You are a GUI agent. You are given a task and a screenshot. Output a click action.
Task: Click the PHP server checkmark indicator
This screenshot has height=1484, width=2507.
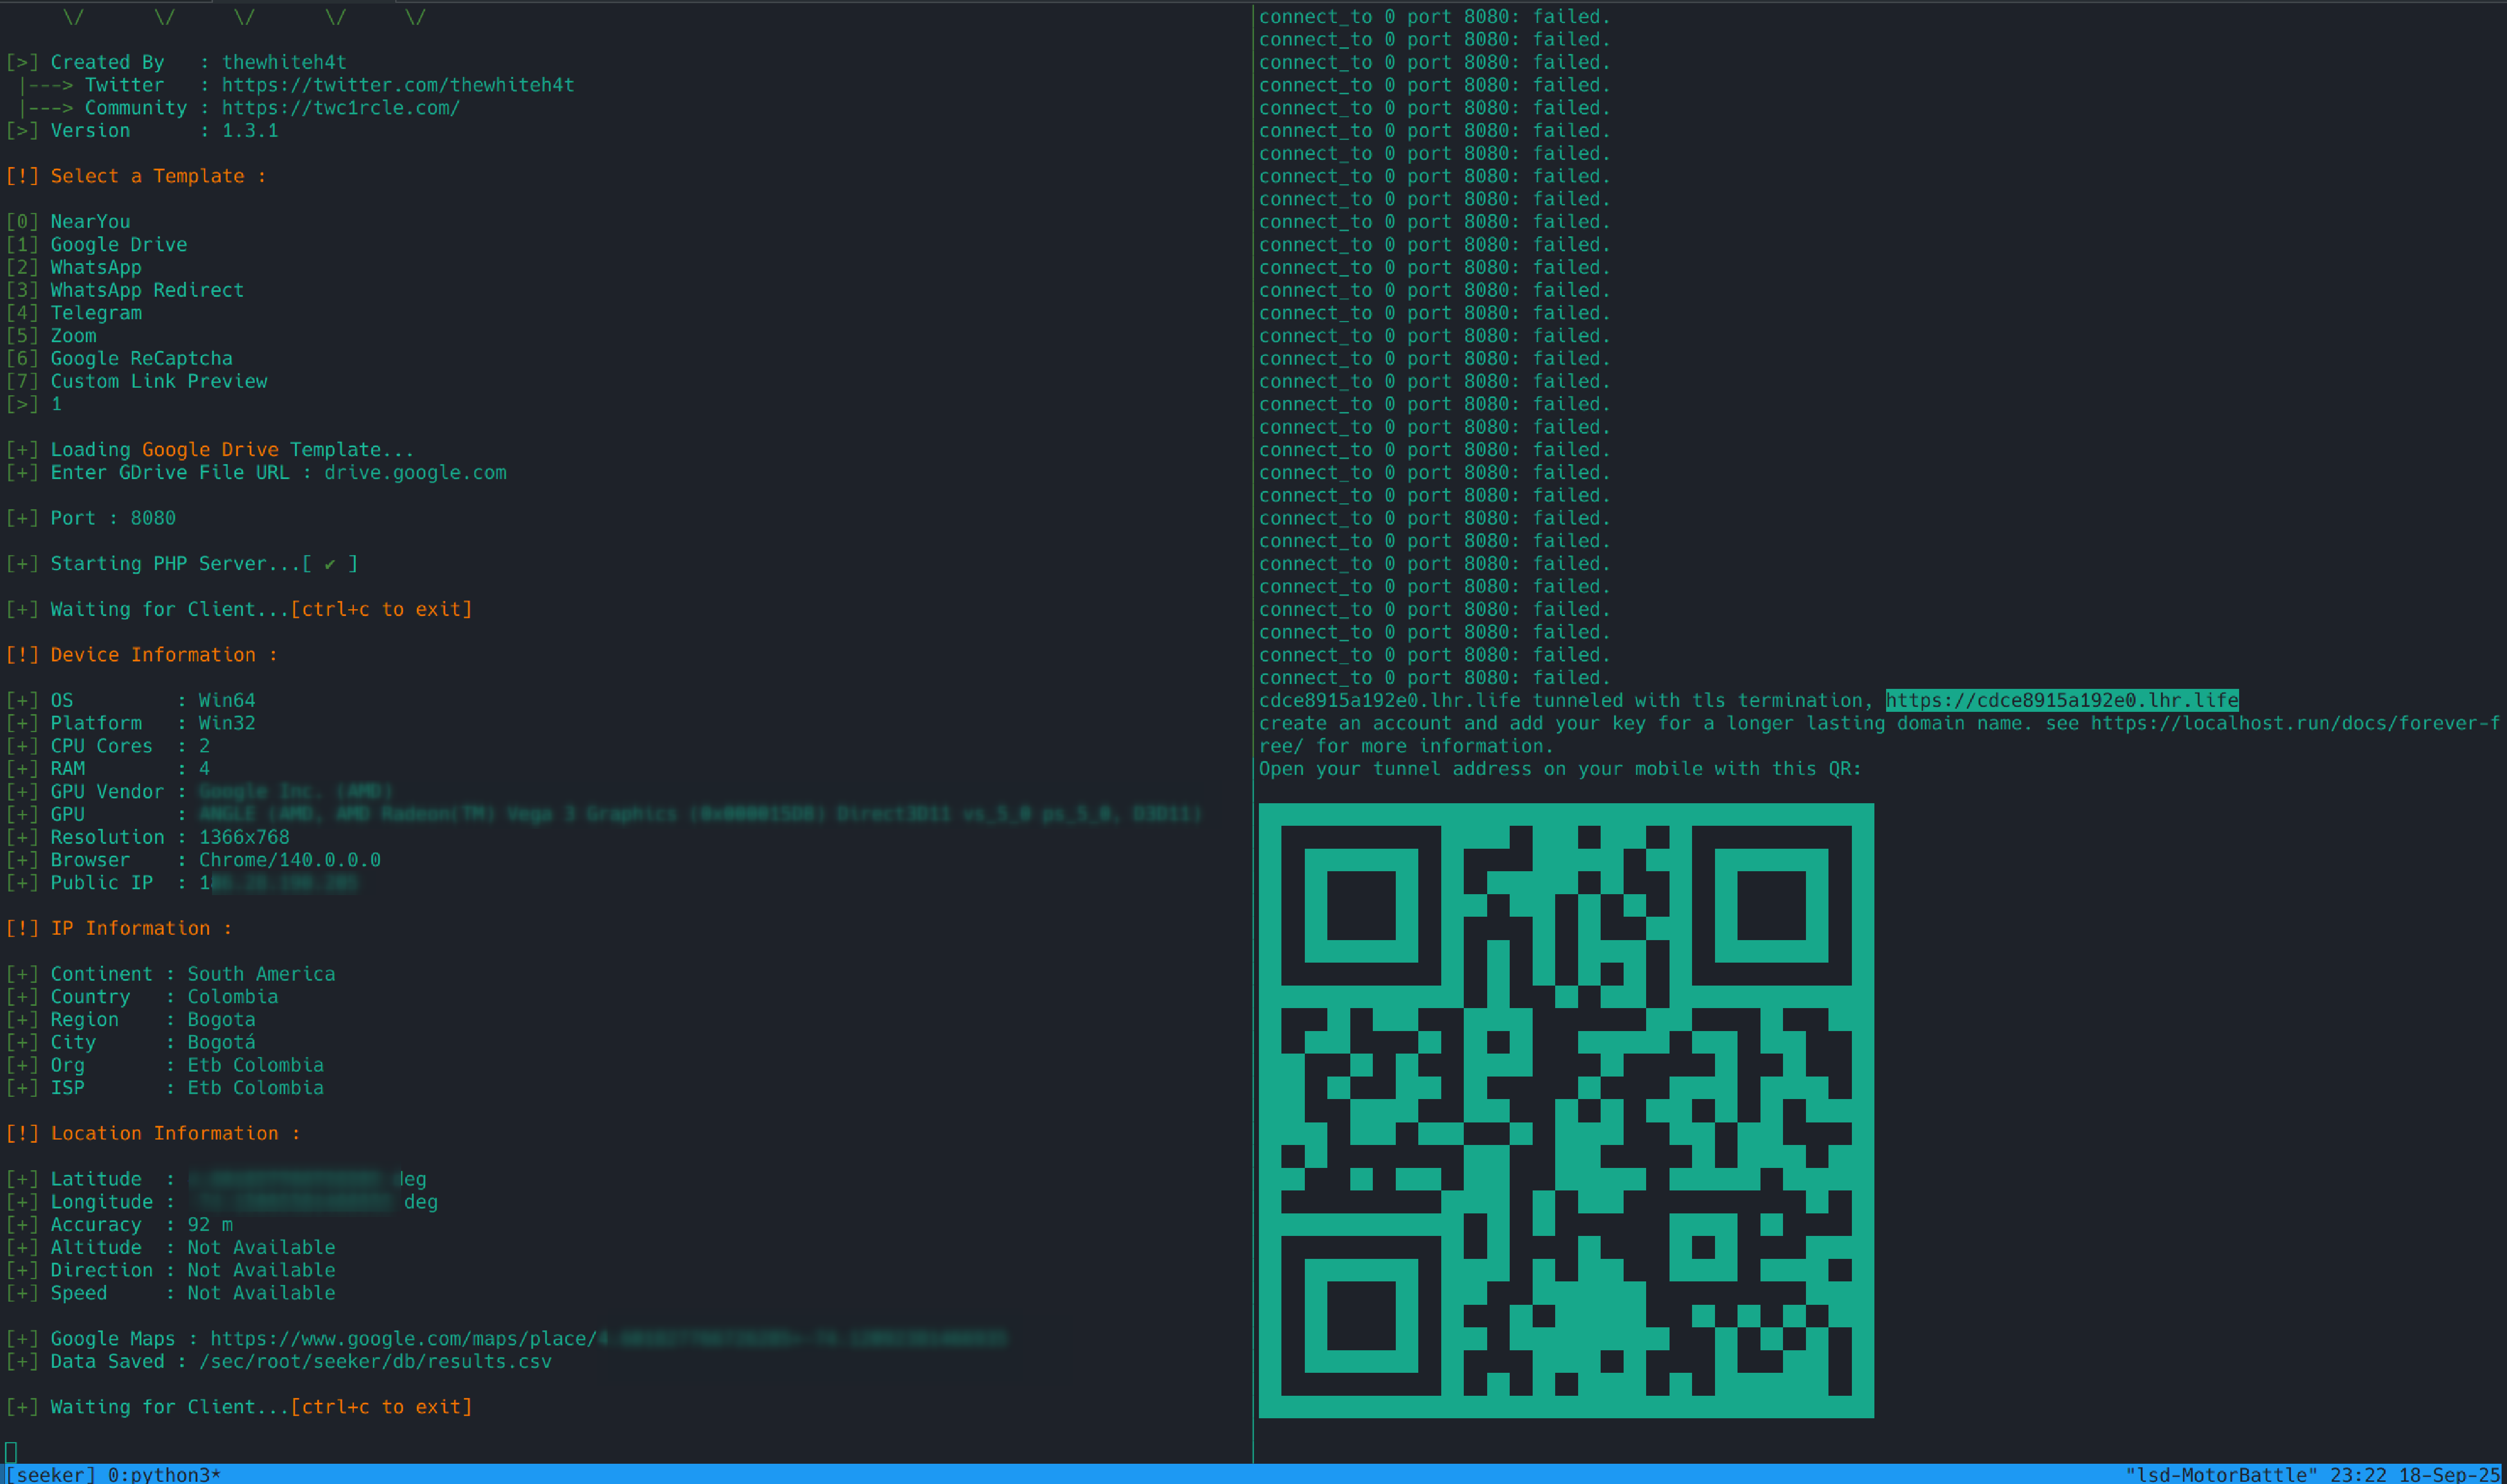[x=329, y=564]
